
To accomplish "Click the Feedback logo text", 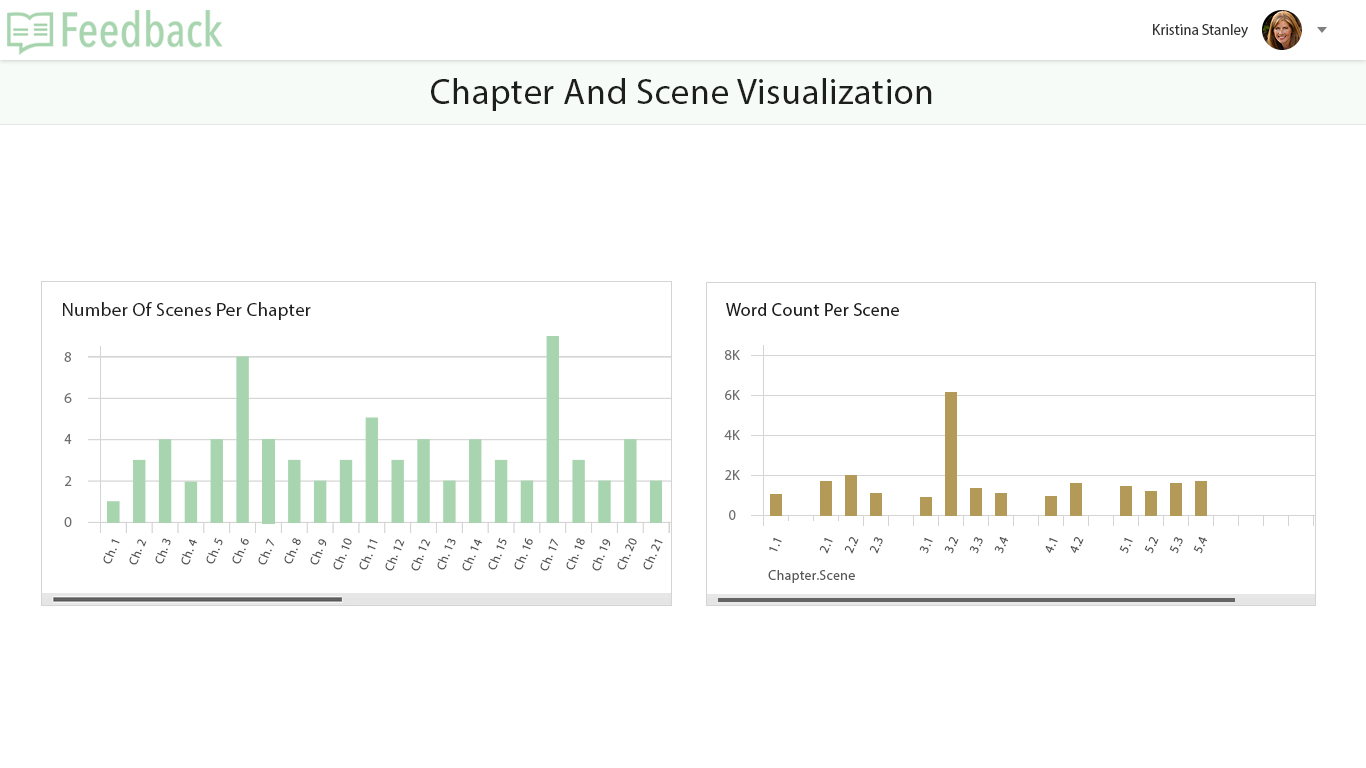I will 141,30.
